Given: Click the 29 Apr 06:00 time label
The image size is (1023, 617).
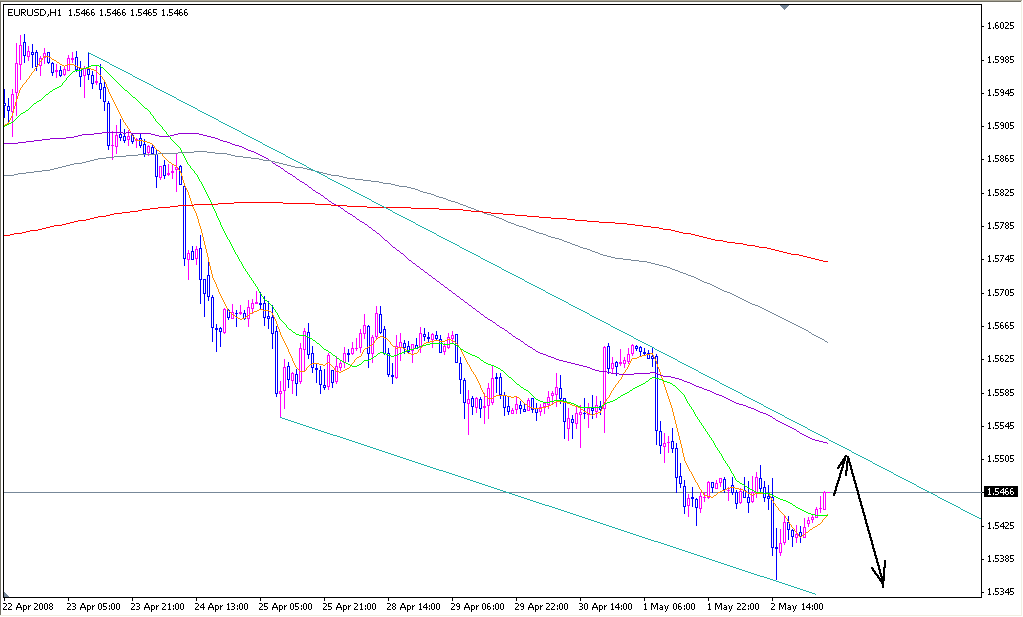Looking at the screenshot, I should [x=478, y=607].
